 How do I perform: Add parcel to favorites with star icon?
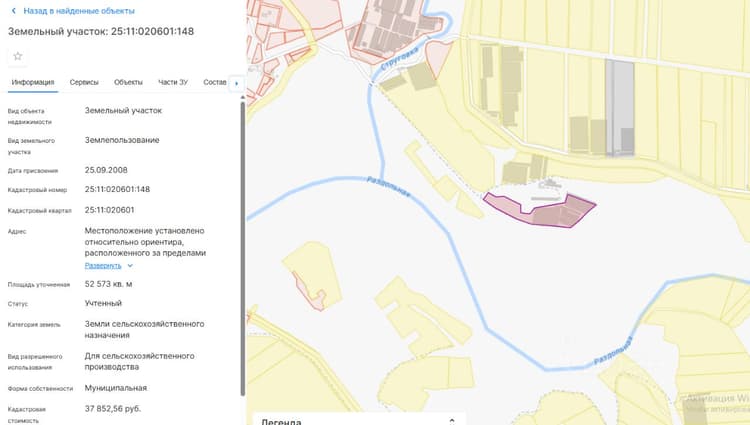point(18,56)
